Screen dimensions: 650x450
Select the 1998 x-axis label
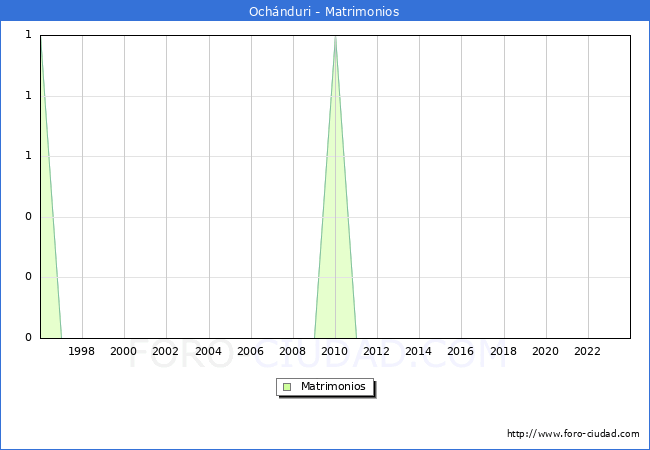click(82, 351)
